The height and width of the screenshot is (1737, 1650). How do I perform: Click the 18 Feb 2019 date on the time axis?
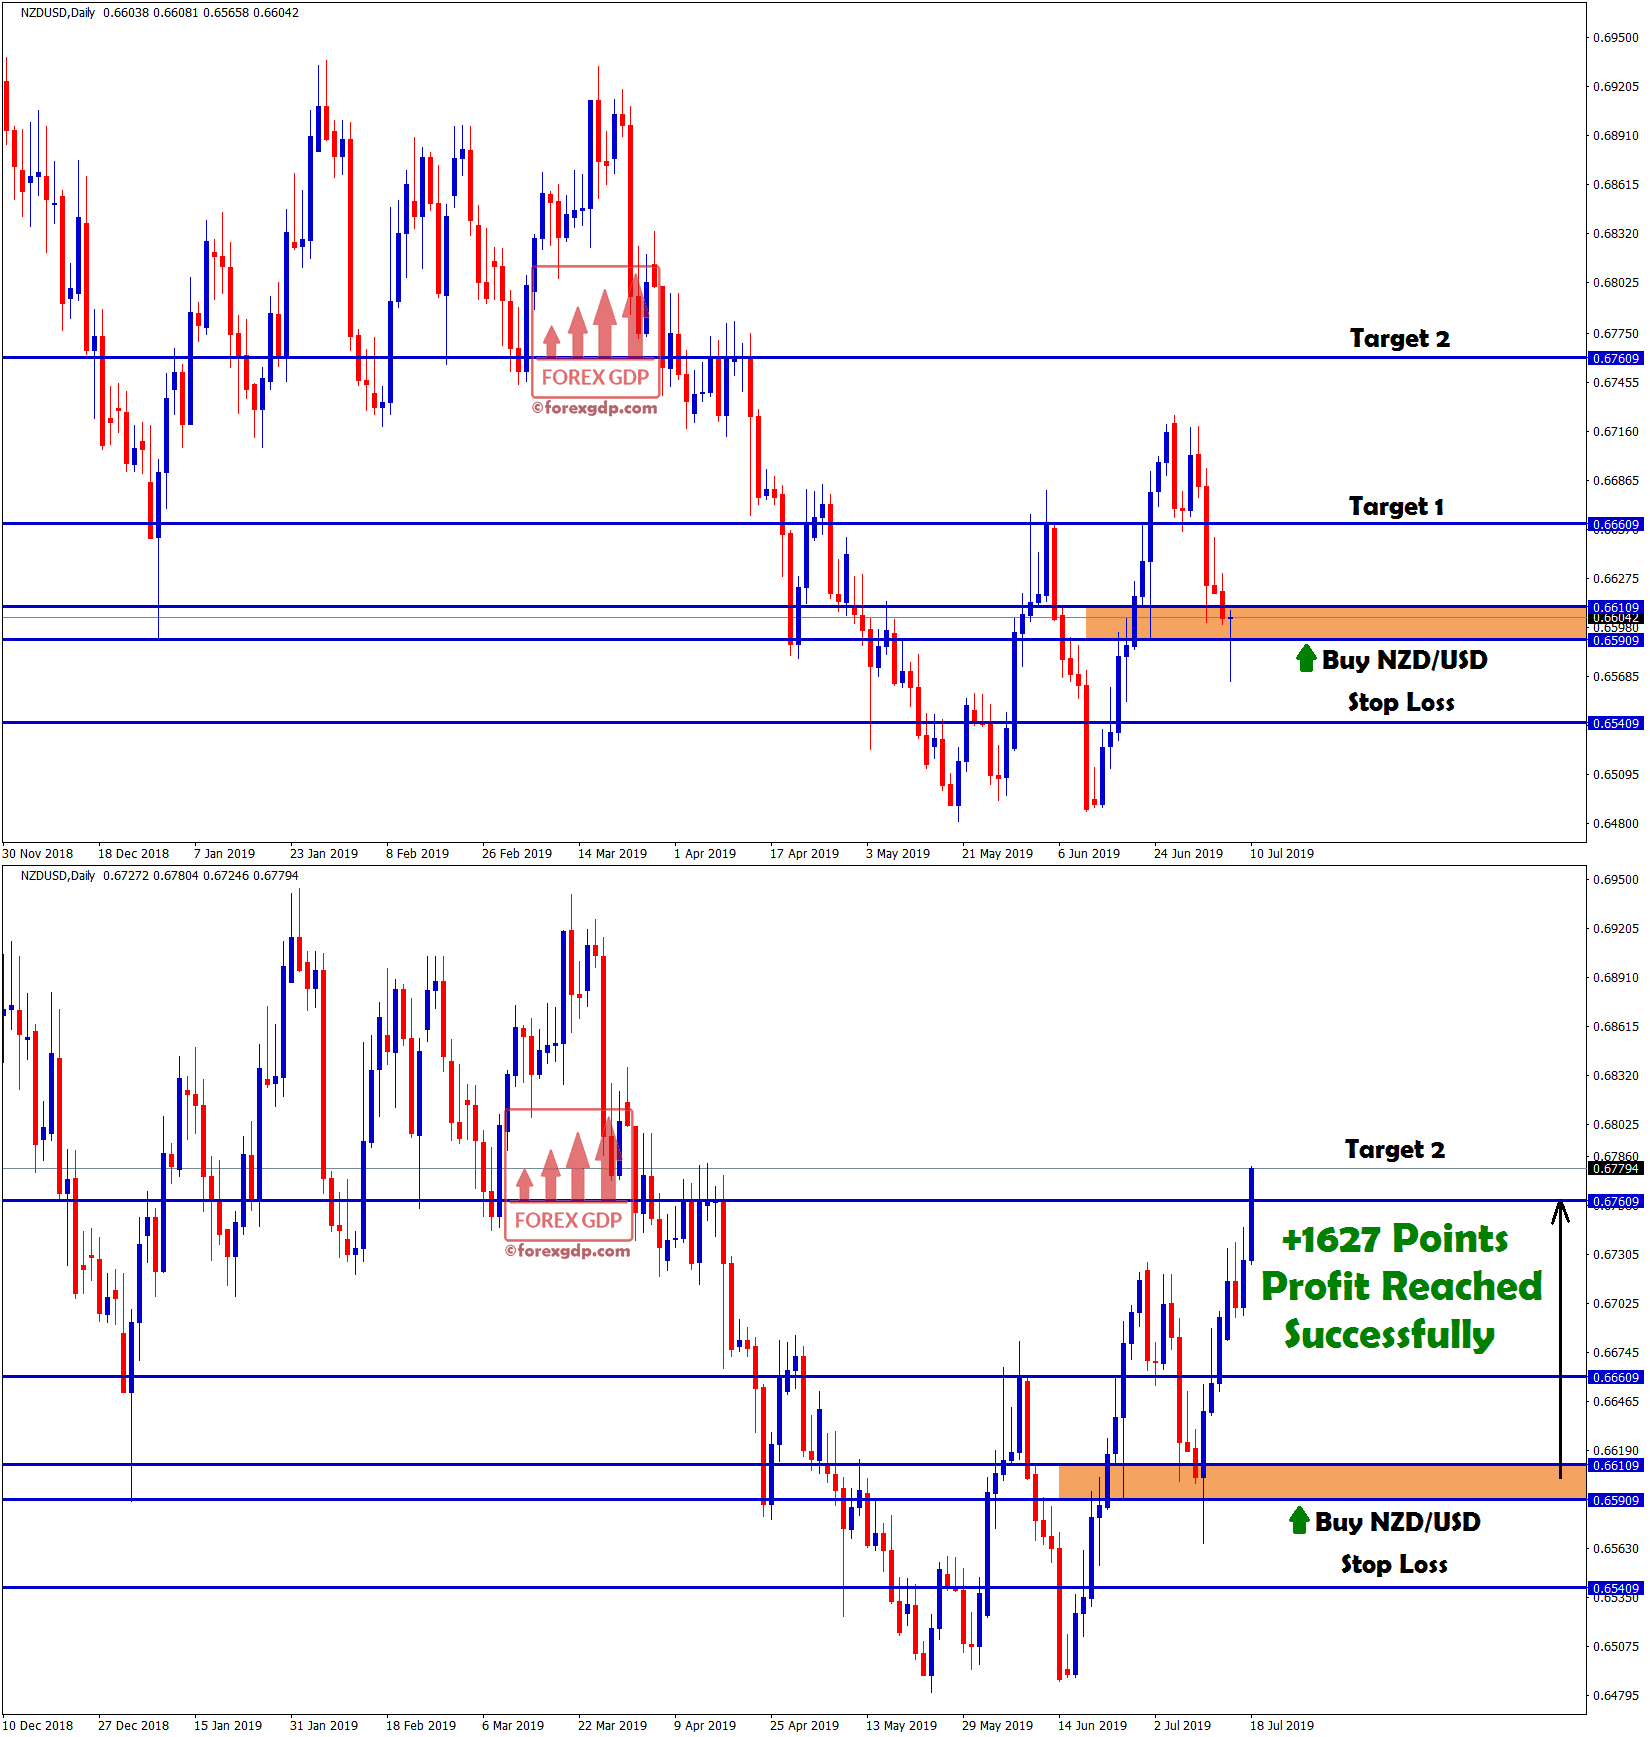(x=421, y=1725)
